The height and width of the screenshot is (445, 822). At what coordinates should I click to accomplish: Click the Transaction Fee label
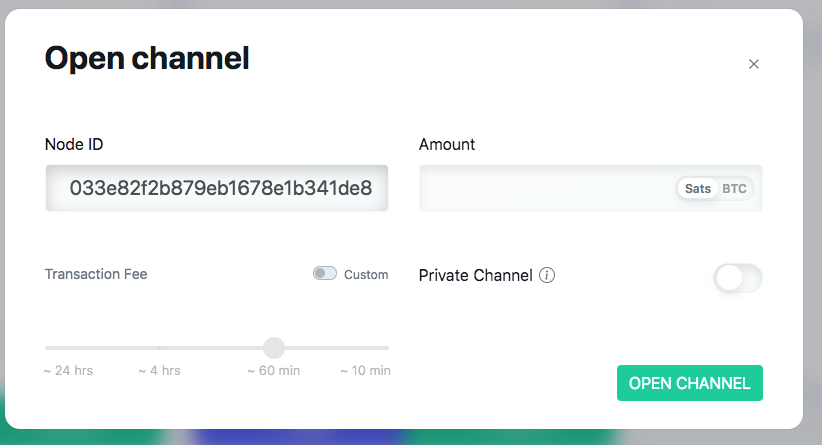click(x=96, y=274)
